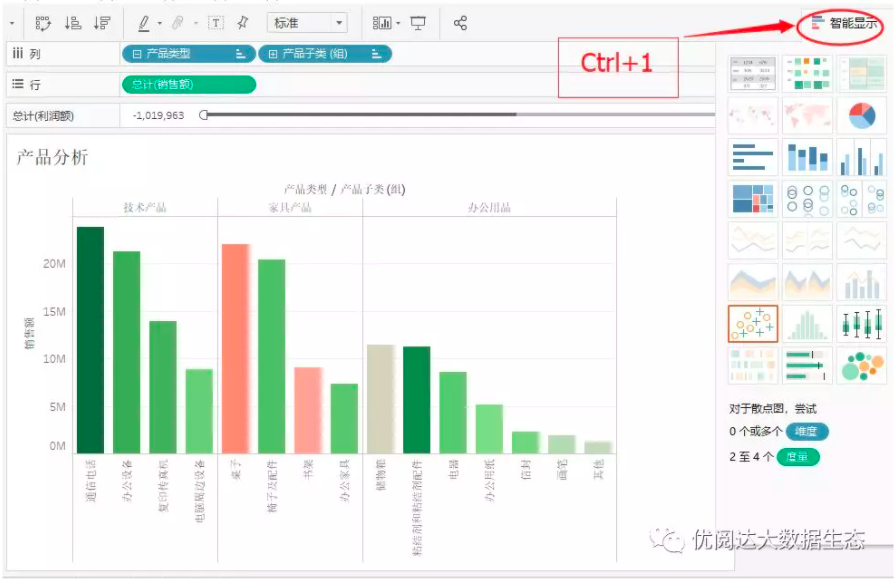The height and width of the screenshot is (581, 896).
Task: Click the 通信电话 bar in chart
Action: [x=90, y=340]
